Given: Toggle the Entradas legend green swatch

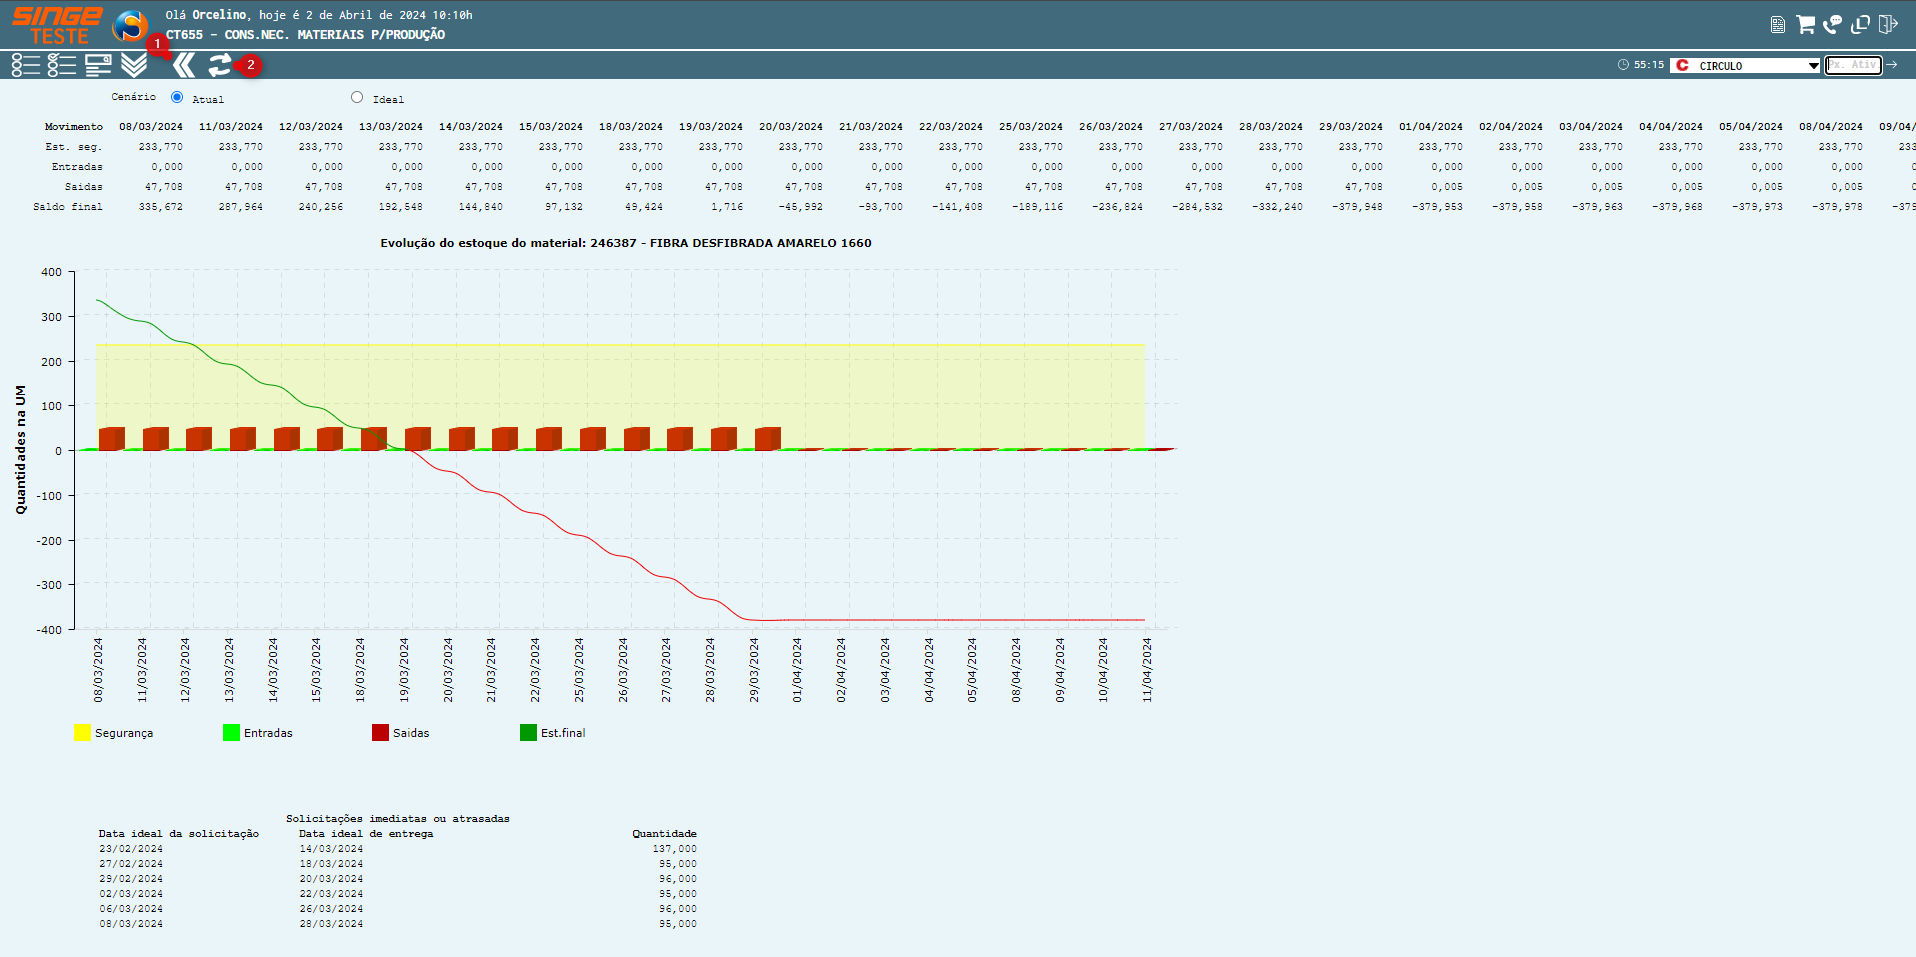Looking at the screenshot, I should coord(231,733).
